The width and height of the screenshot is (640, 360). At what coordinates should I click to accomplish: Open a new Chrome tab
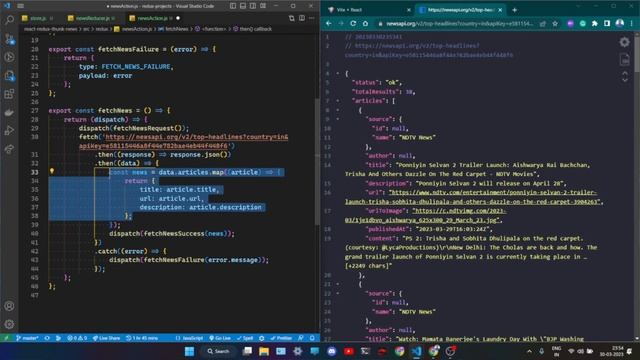click(x=514, y=10)
